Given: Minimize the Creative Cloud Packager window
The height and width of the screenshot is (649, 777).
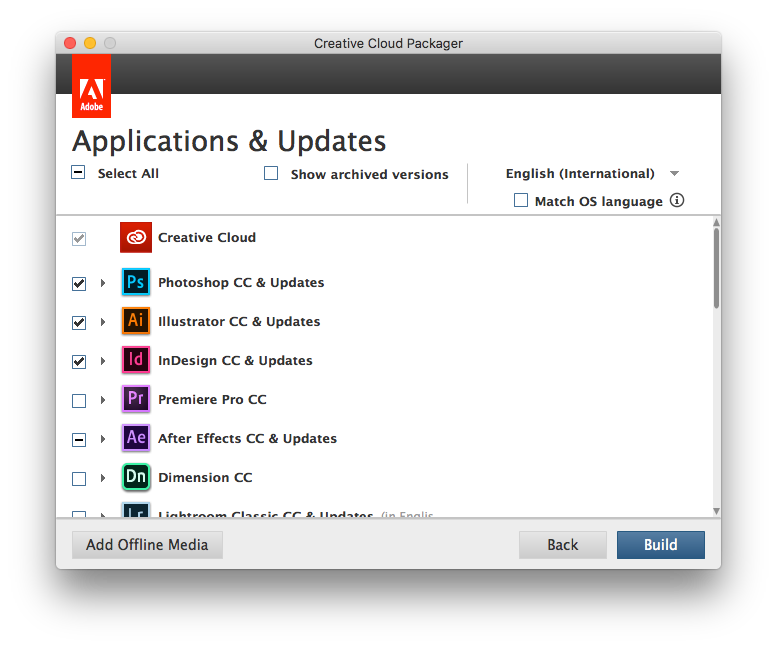Looking at the screenshot, I should click(90, 43).
